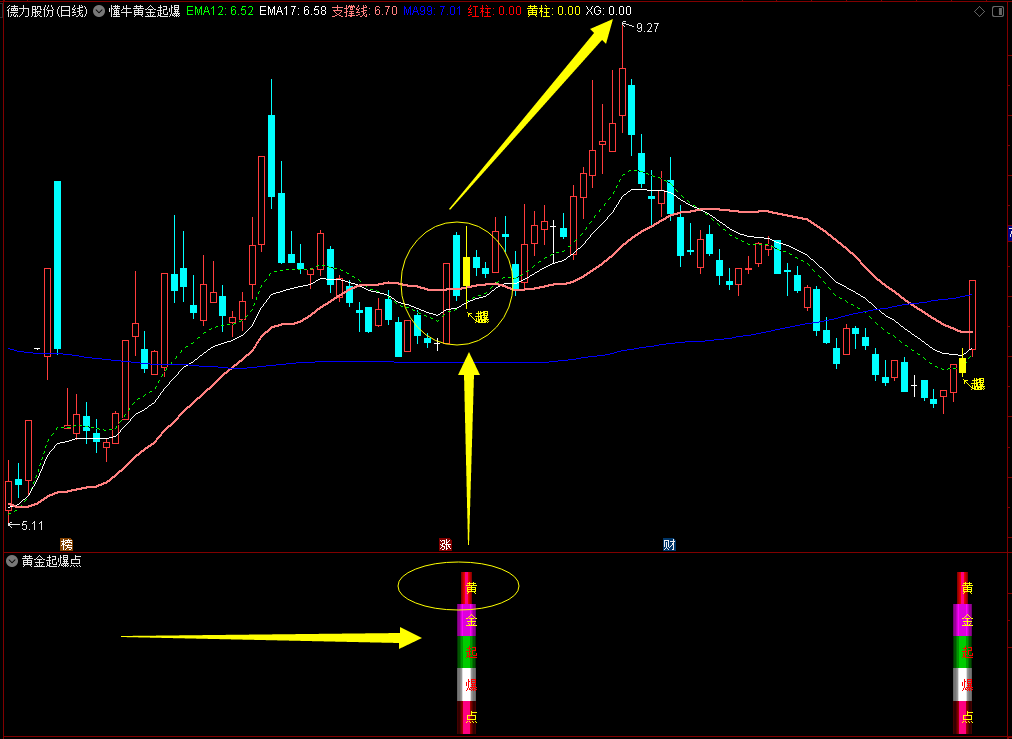This screenshot has width=1012, height=739.
Task: Click the yellow 黄柱 legend label
Action: tap(553, 11)
